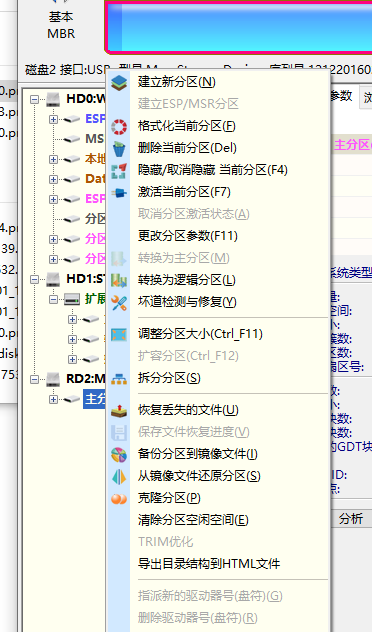Image resolution: width=372 pixels, height=632 pixels.
Task: Click the icon for 隐藏/取消隐藏 当前分区
Action: 119,170
